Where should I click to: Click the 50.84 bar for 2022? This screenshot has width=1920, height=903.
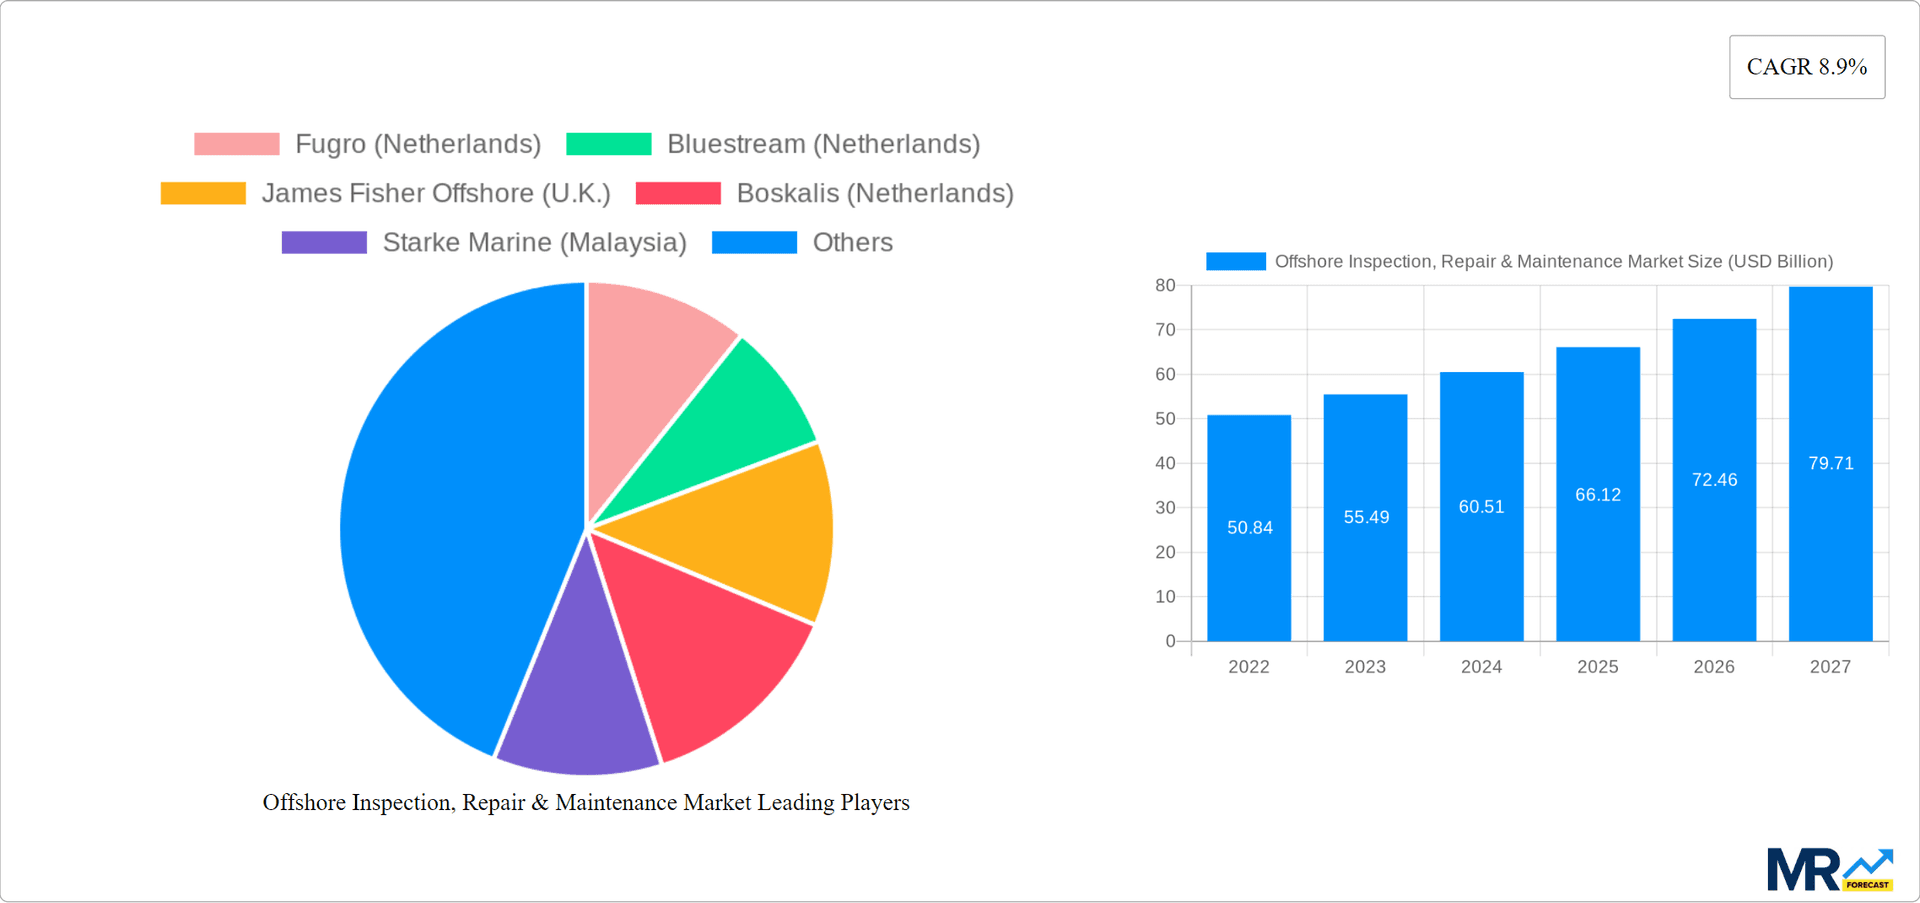(x=1249, y=528)
